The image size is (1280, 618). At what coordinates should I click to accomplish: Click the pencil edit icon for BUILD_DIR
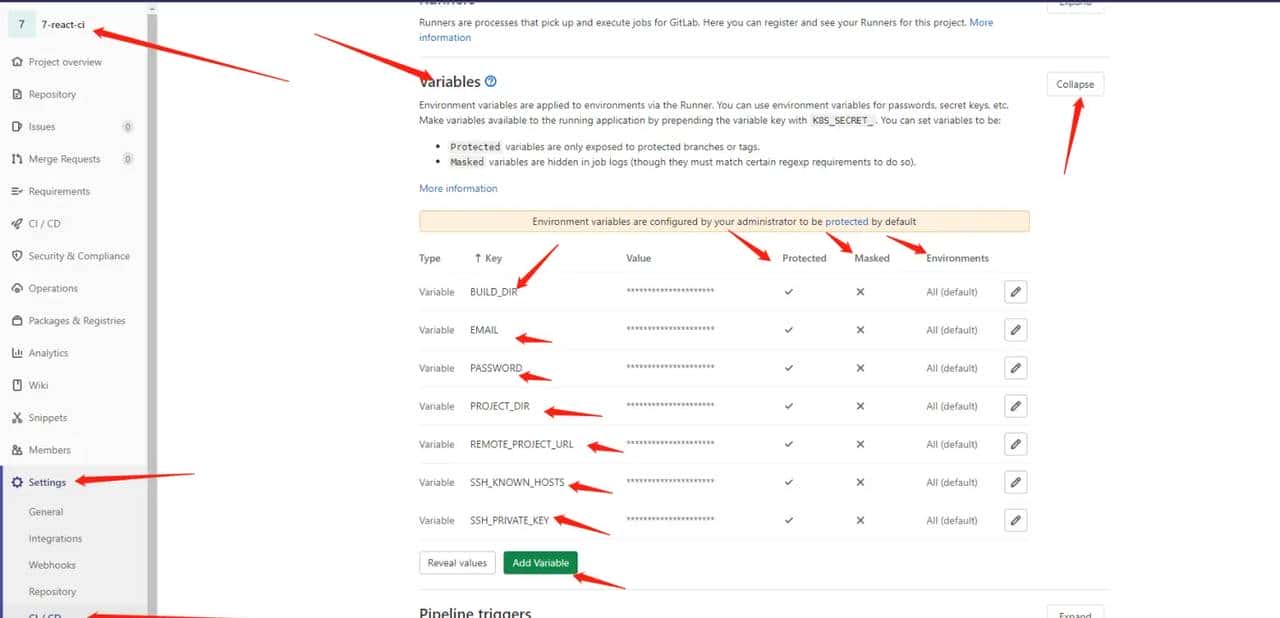pyautogui.click(x=1015, y=292)
